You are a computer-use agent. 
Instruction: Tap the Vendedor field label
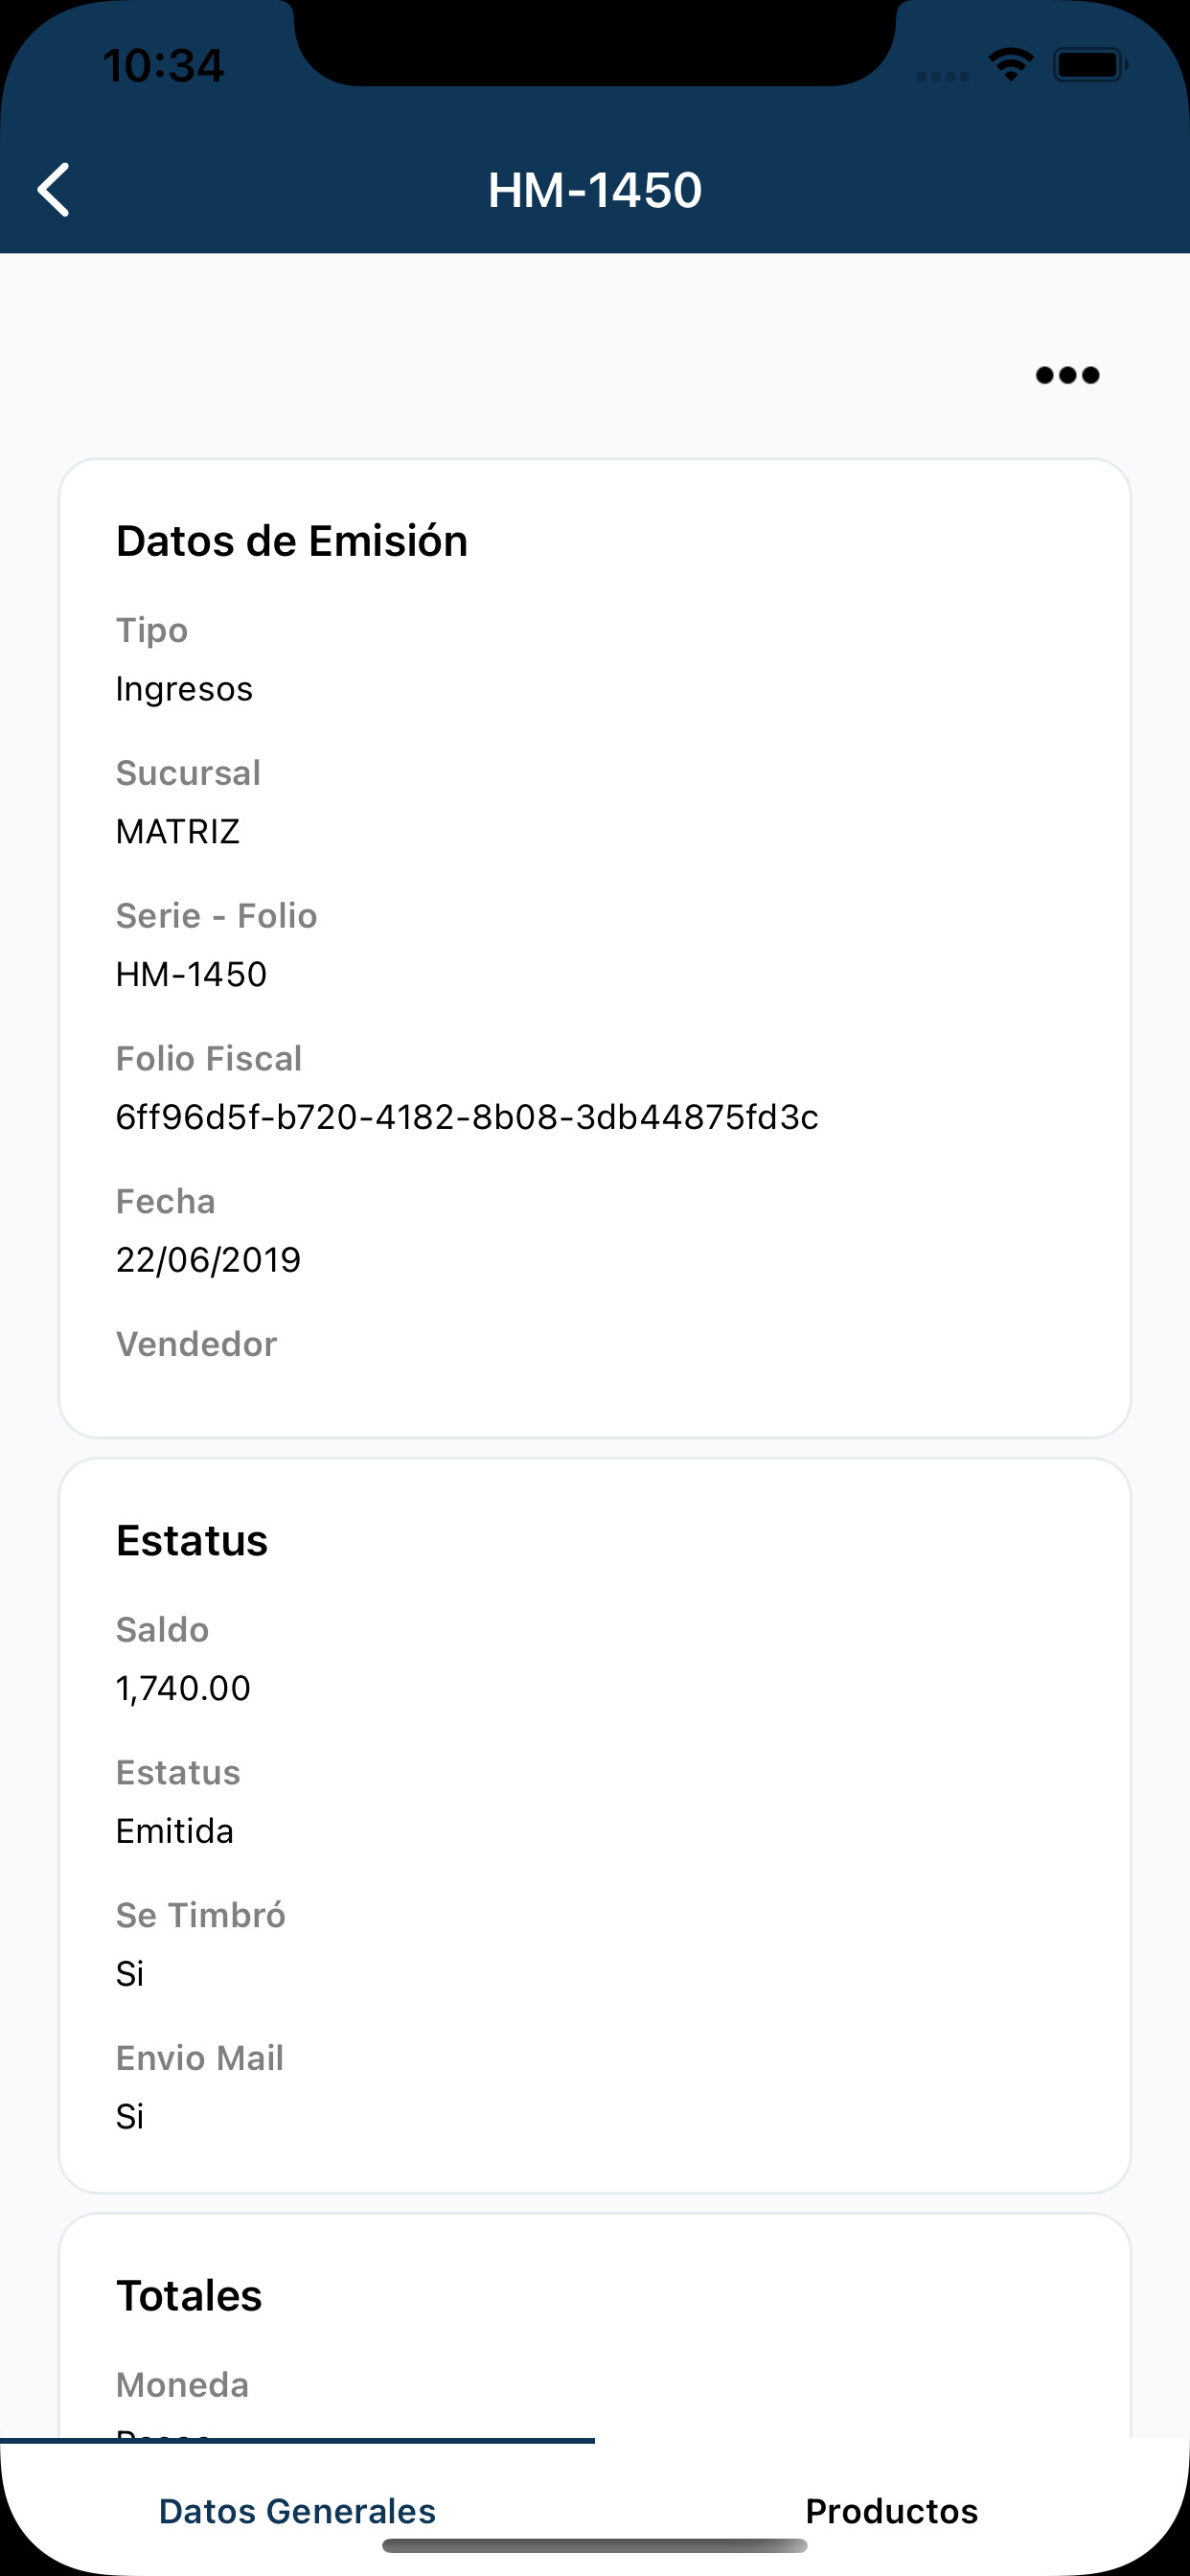(x=196, y=1344)
